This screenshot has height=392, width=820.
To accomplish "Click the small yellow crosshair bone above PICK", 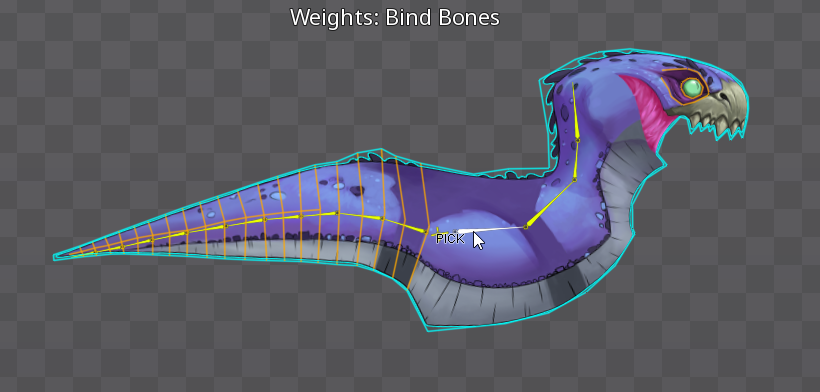I will [438, 232].
